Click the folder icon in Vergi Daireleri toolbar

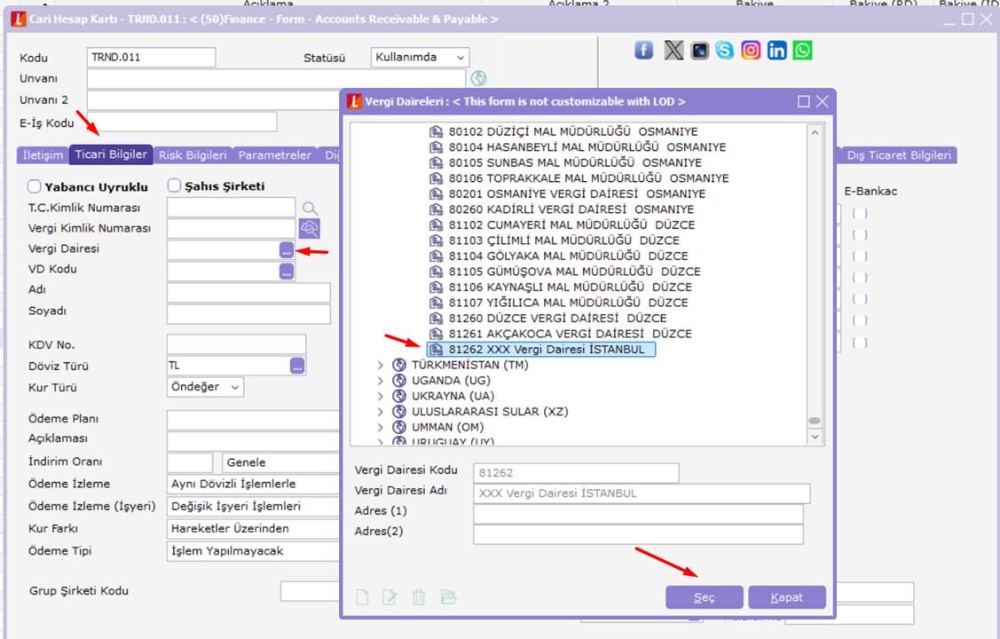click(x=448, y=597)
